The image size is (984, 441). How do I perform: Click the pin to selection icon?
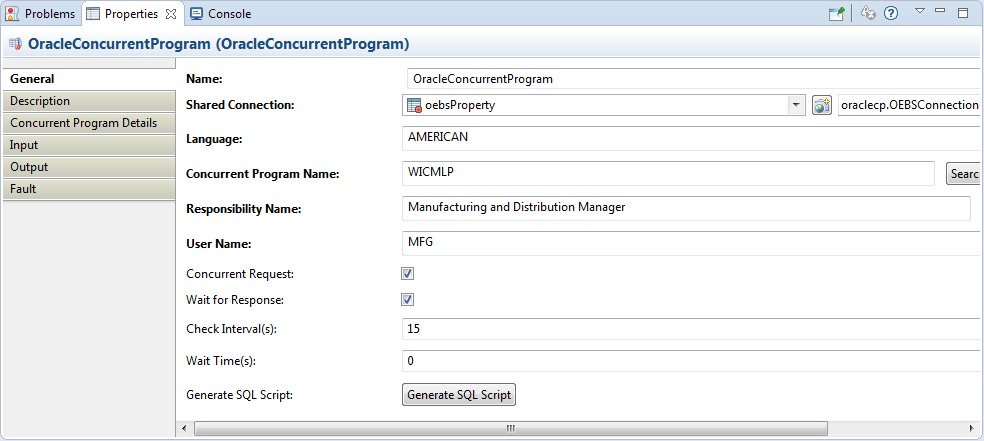click(836, 14)
